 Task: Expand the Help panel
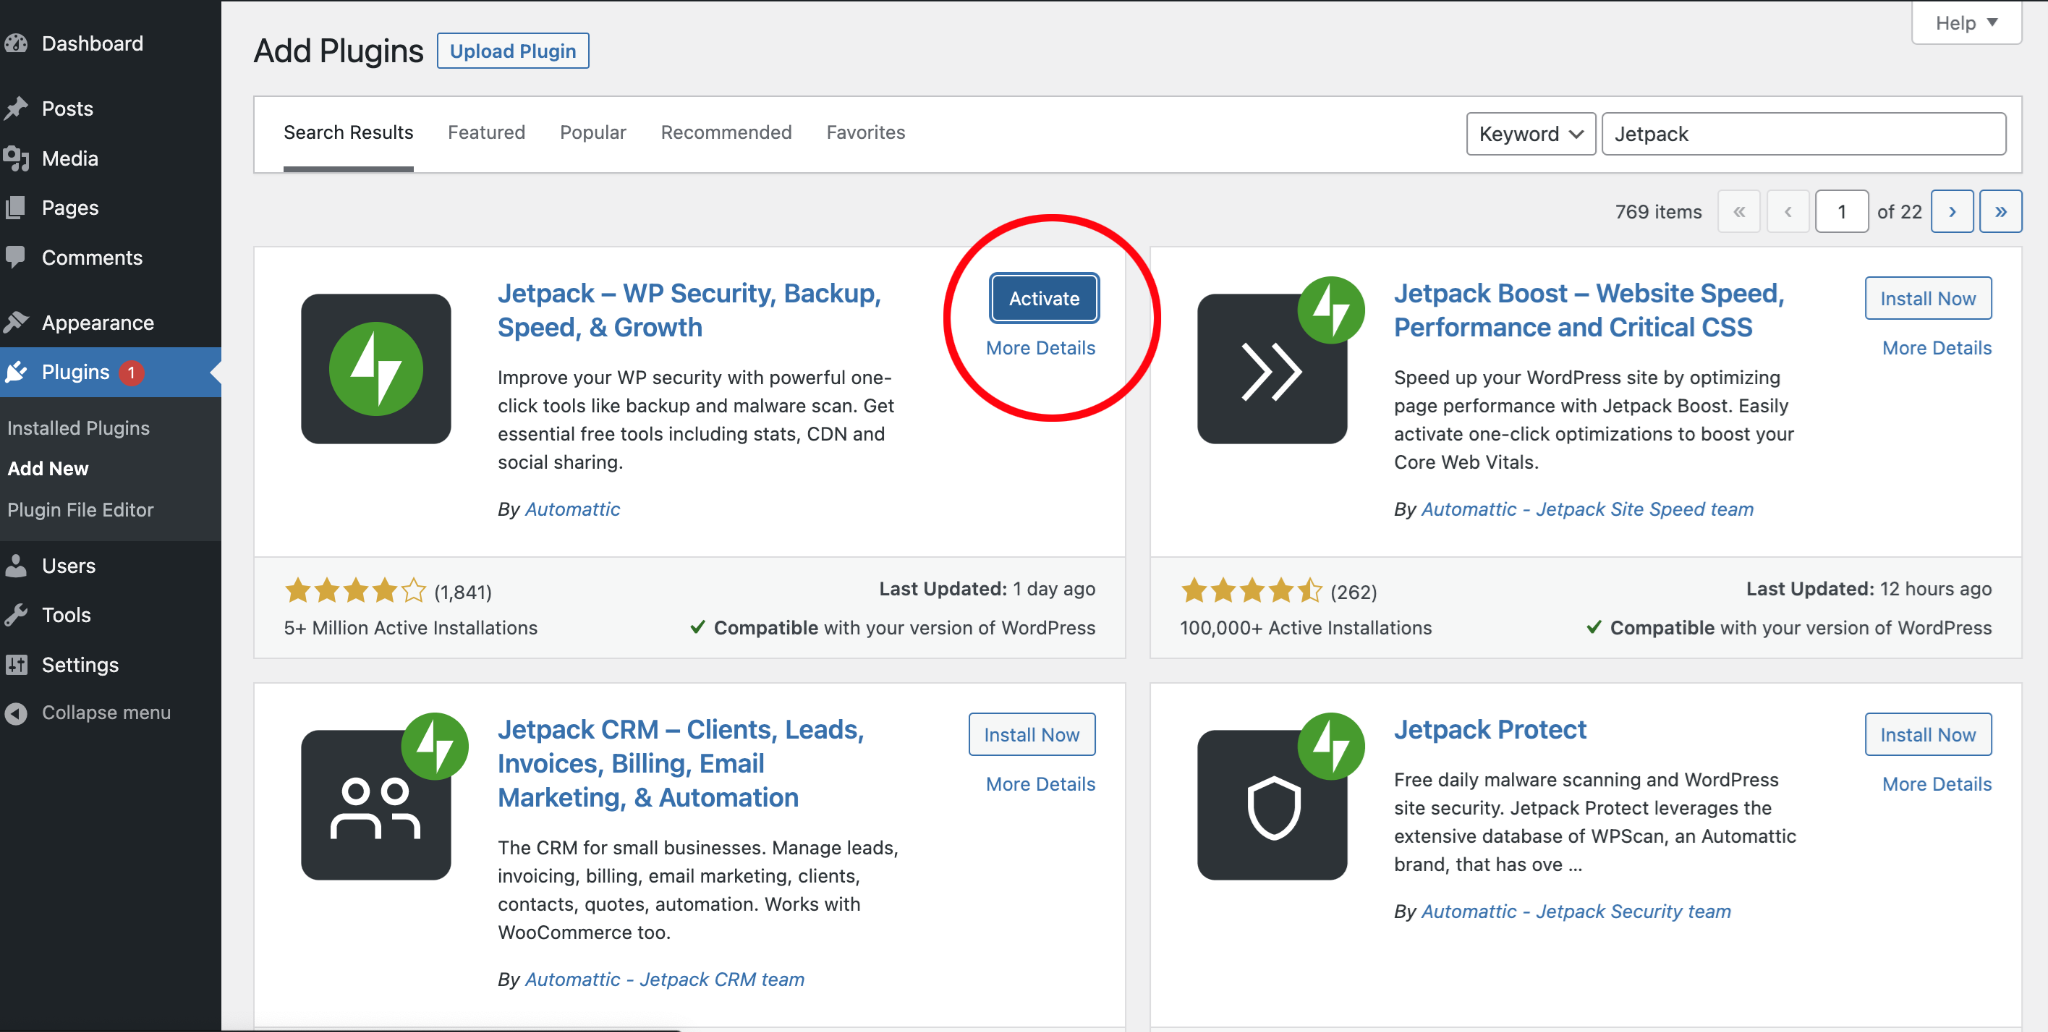click(1964, 22)
